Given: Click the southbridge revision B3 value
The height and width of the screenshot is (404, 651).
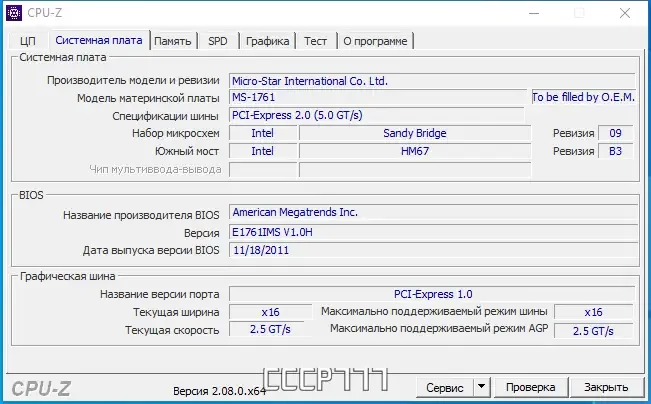Looking at the screenshot, I should click(x=615, y=151).
